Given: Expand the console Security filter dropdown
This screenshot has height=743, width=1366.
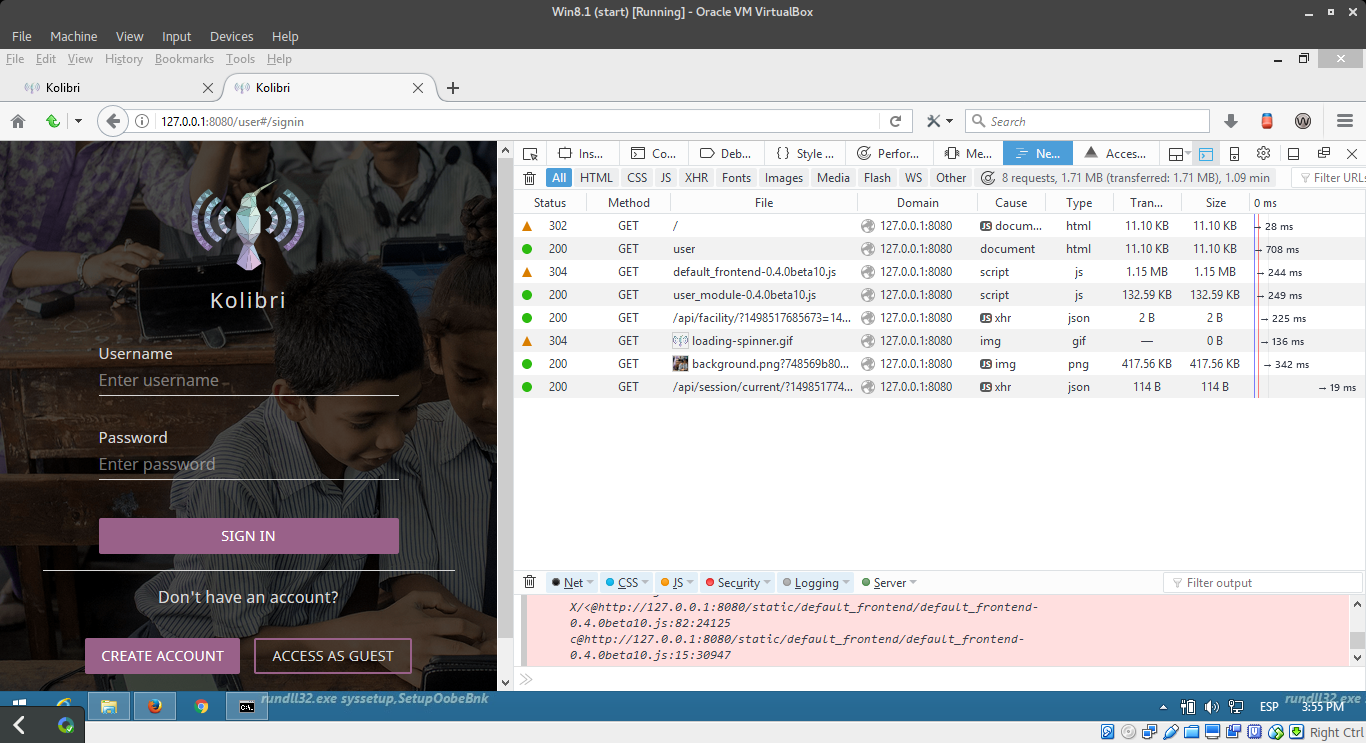Looking at the screenshot, I should (x=767, y=583).
